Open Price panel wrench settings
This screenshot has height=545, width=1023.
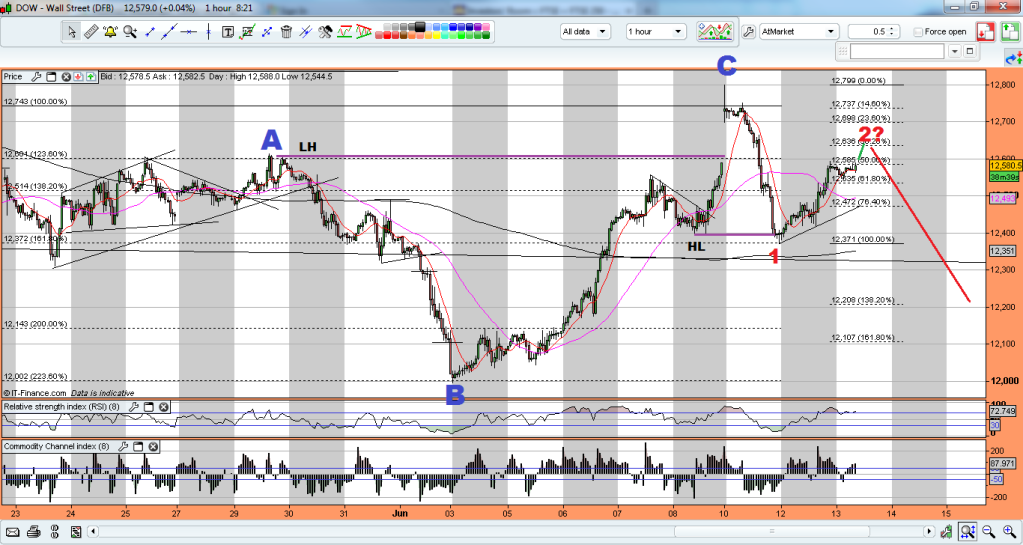coord(37,77)
